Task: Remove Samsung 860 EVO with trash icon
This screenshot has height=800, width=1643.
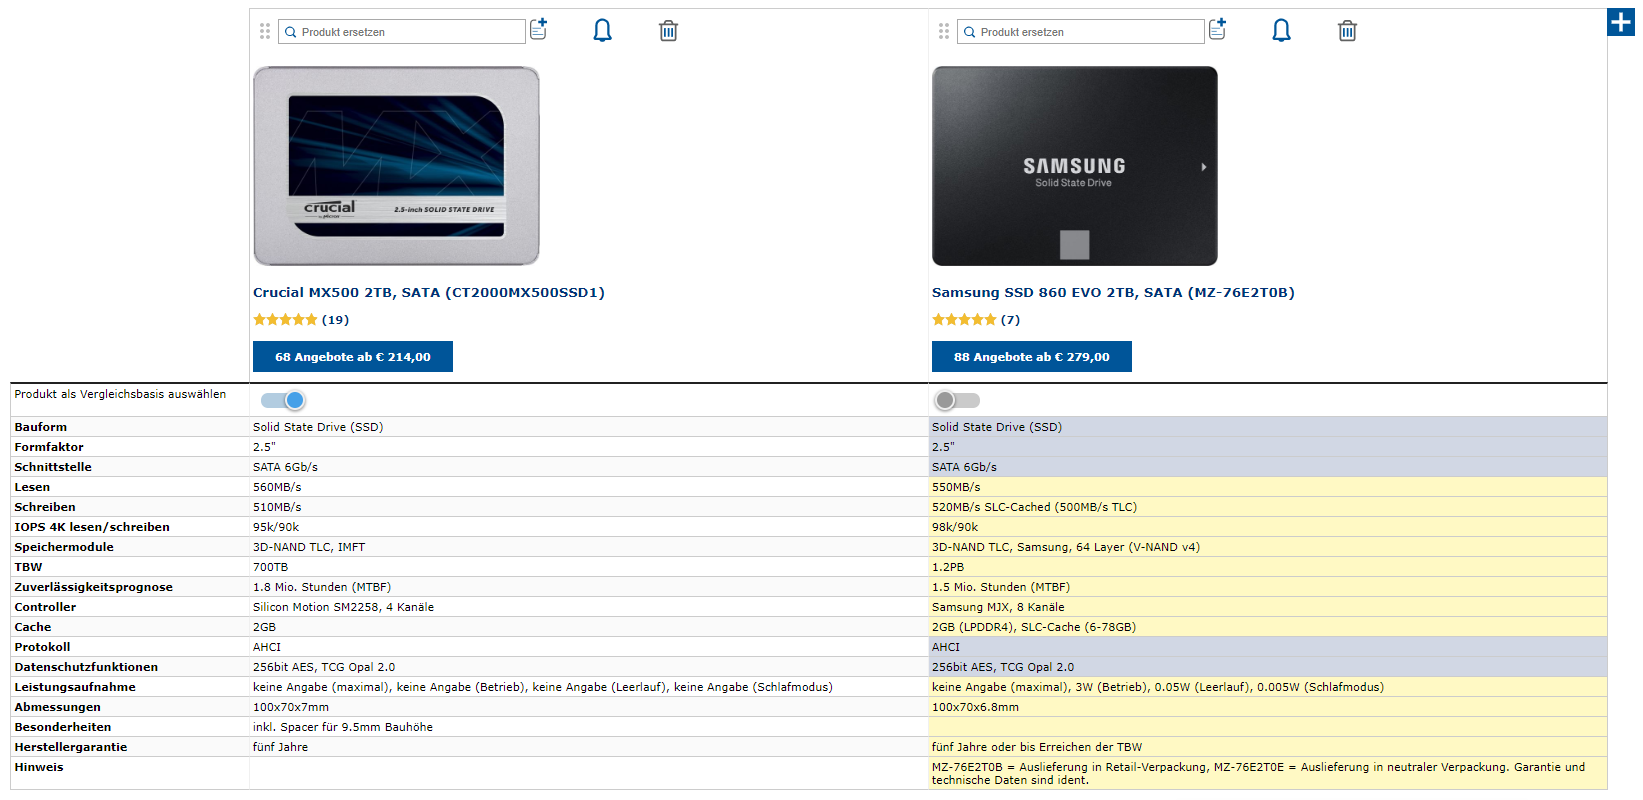Action: (1348, 31)
